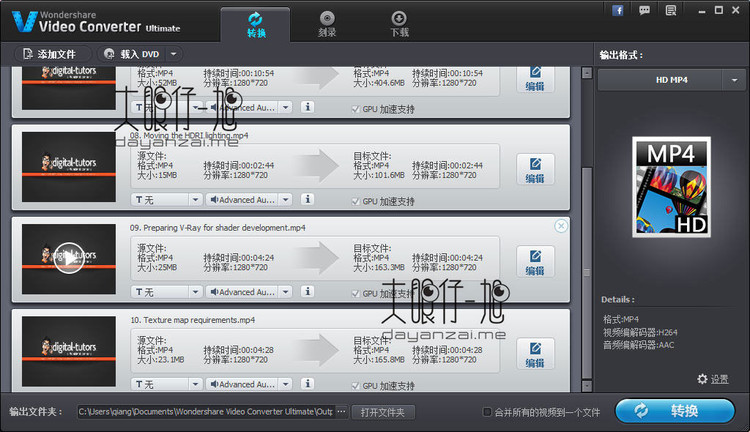Remove the 09. Preparing V-Ray item

click(561, 226)
